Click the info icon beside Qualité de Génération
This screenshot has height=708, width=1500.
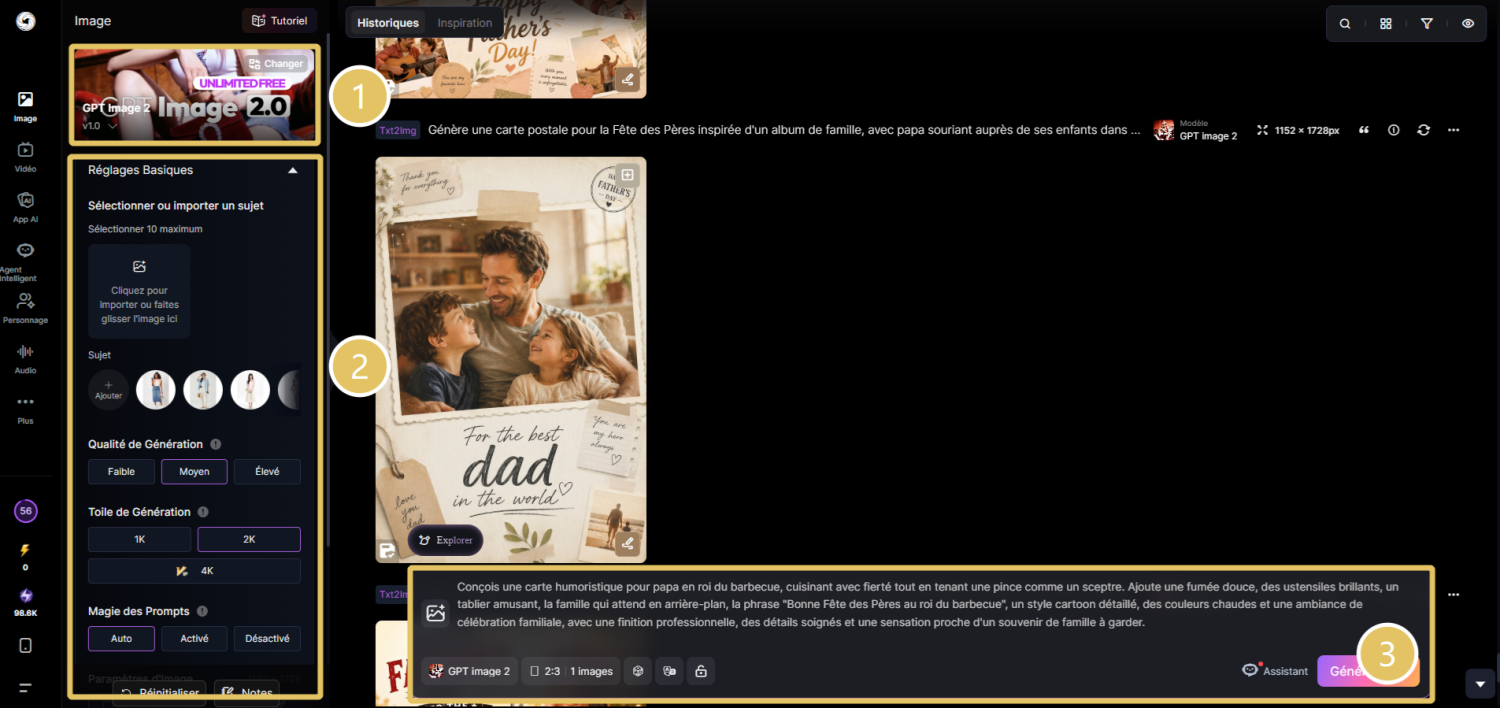tap(216, 444)
